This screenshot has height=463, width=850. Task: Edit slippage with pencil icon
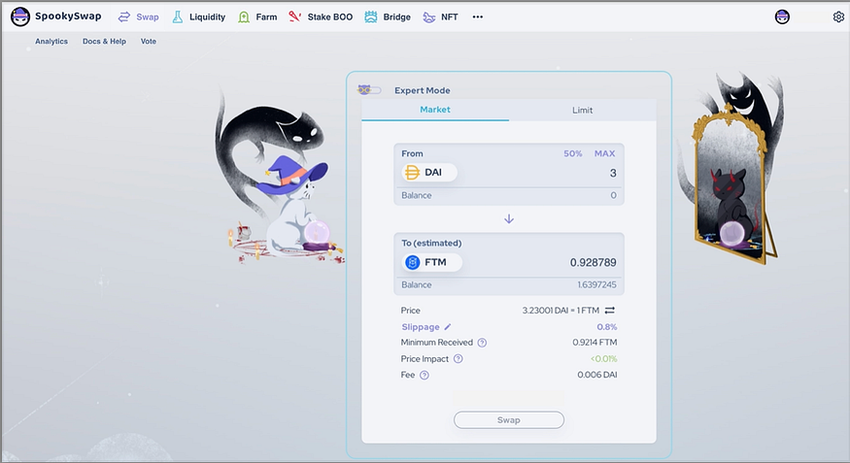point(448,327)
